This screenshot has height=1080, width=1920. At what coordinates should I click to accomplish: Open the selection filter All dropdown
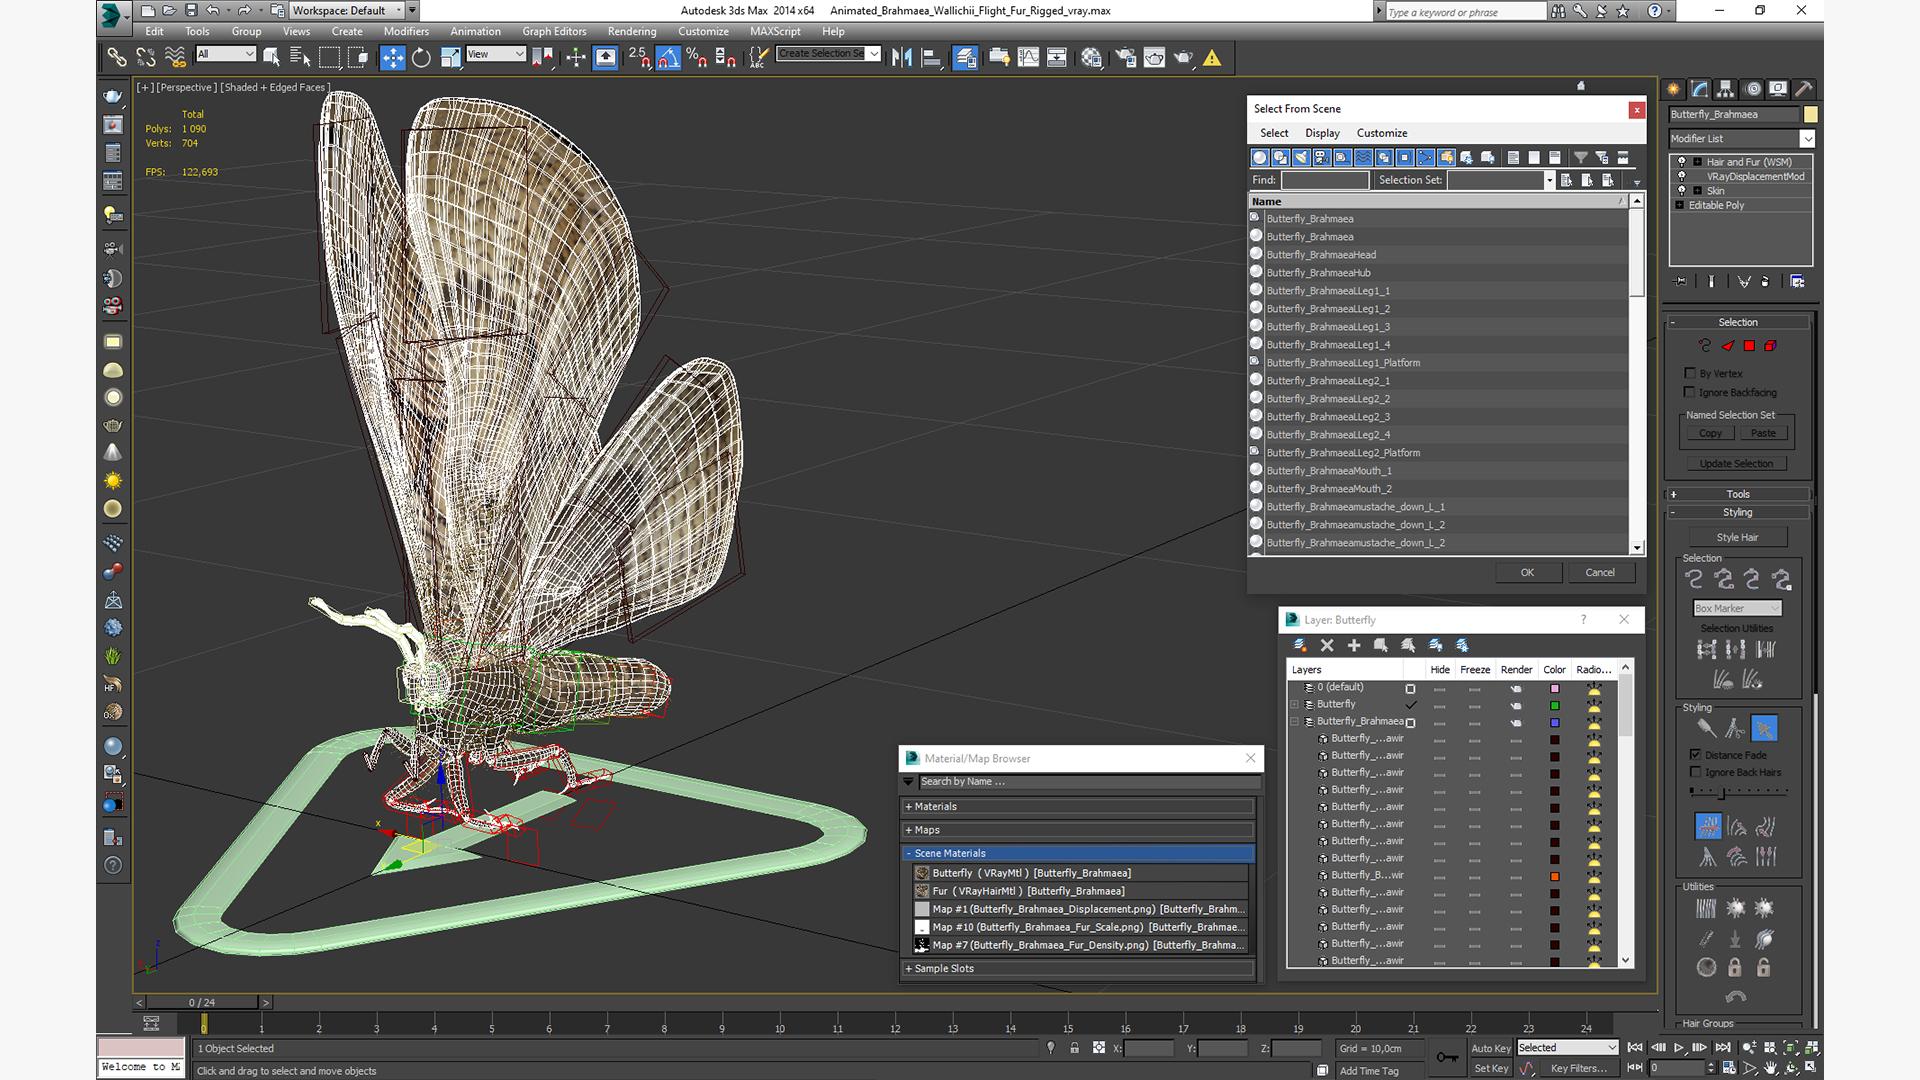(226, 54)
